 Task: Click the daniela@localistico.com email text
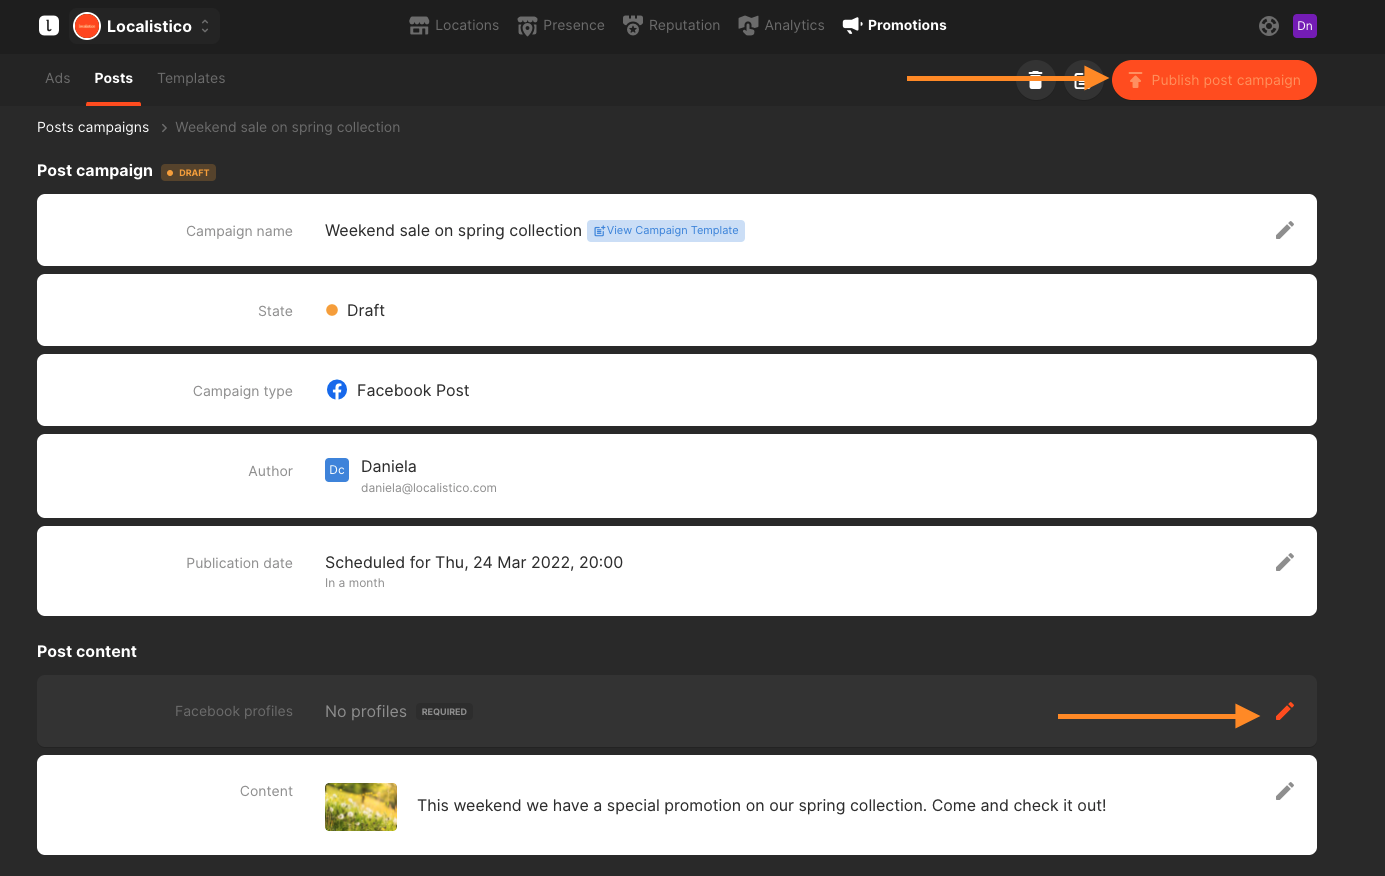(429, 488)
